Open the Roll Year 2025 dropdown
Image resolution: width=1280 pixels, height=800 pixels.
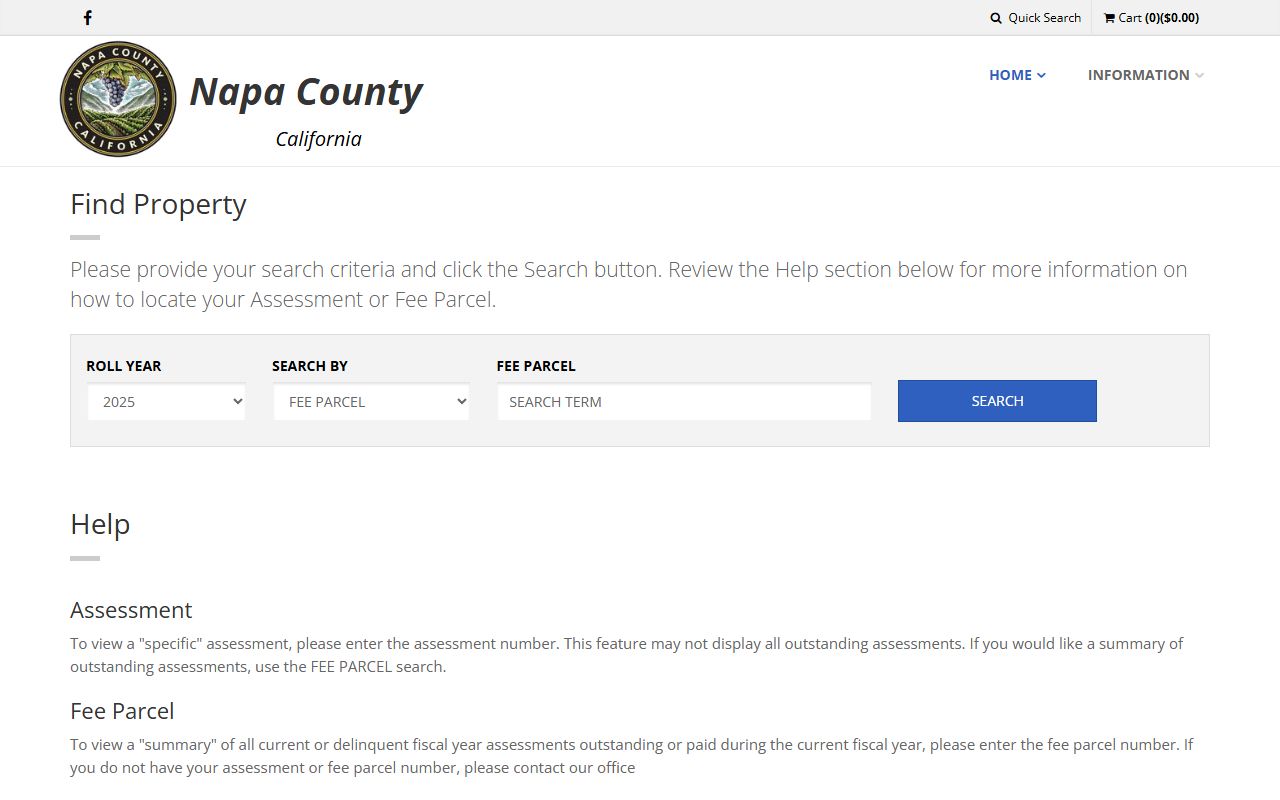click(x=166, y=401)
